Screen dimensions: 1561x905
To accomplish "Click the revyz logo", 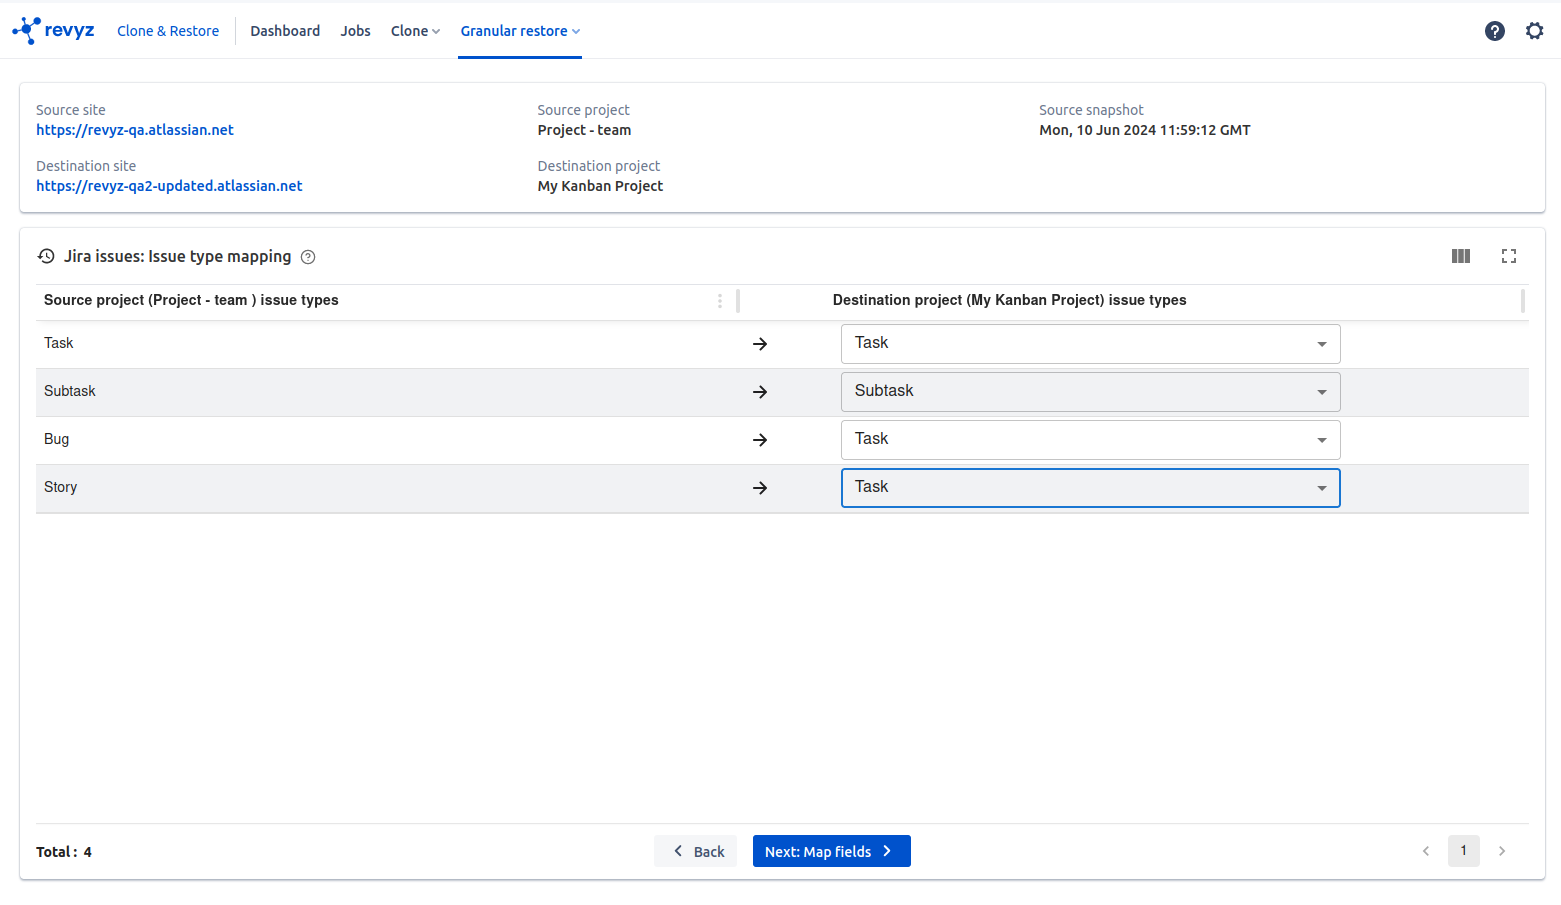I will pos(53,30).
